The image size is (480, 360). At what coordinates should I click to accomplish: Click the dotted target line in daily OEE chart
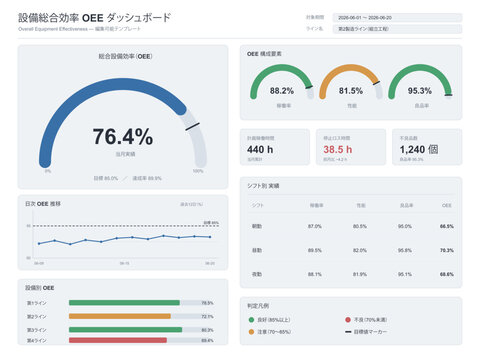click(x=126, y=226)
